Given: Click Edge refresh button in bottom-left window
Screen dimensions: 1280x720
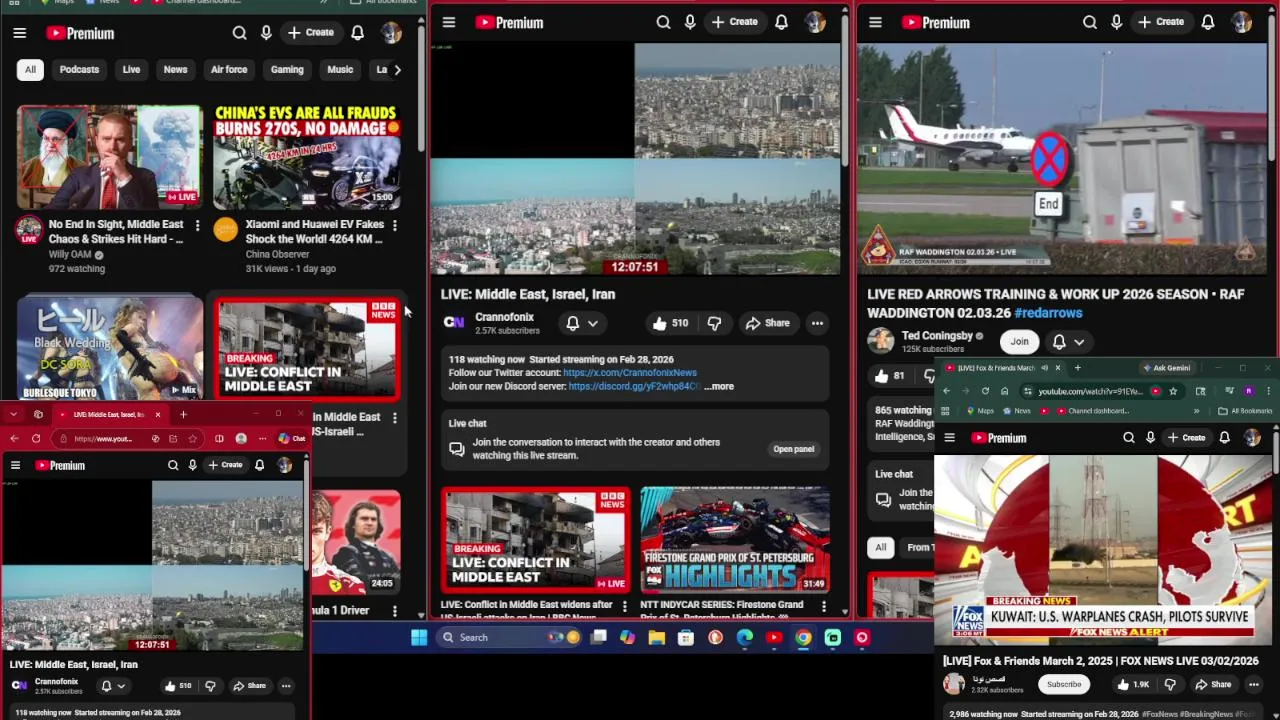Looking at the screenshot, I should 36,438.
